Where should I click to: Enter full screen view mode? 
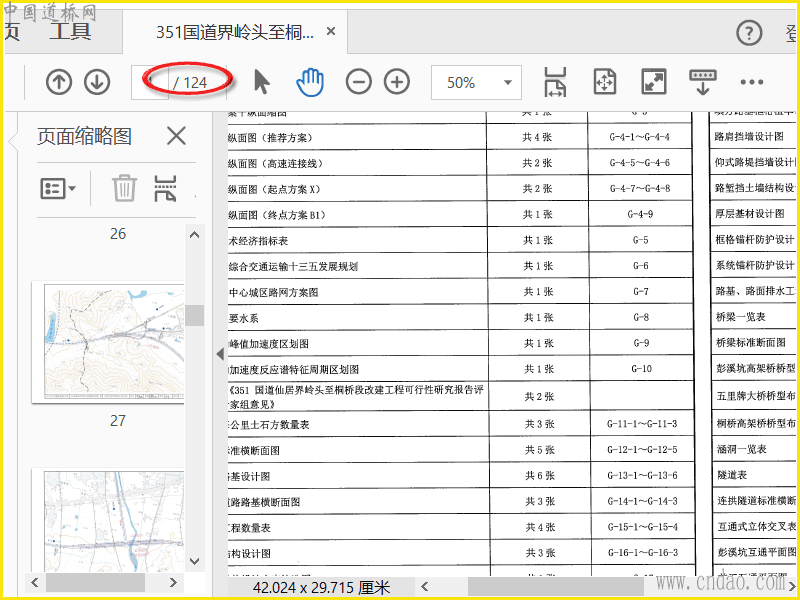pos(654,82)
